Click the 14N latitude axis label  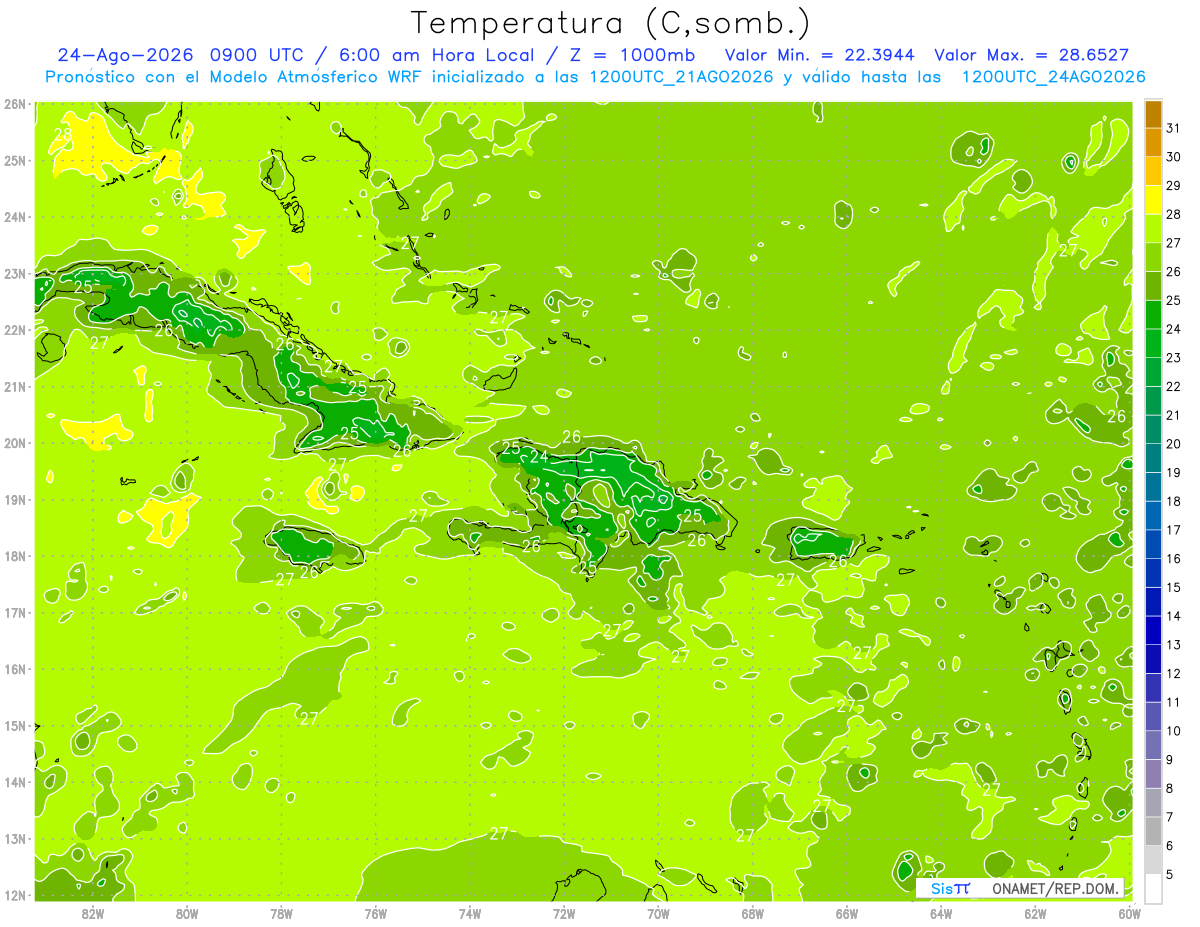[x=15, y=782]
